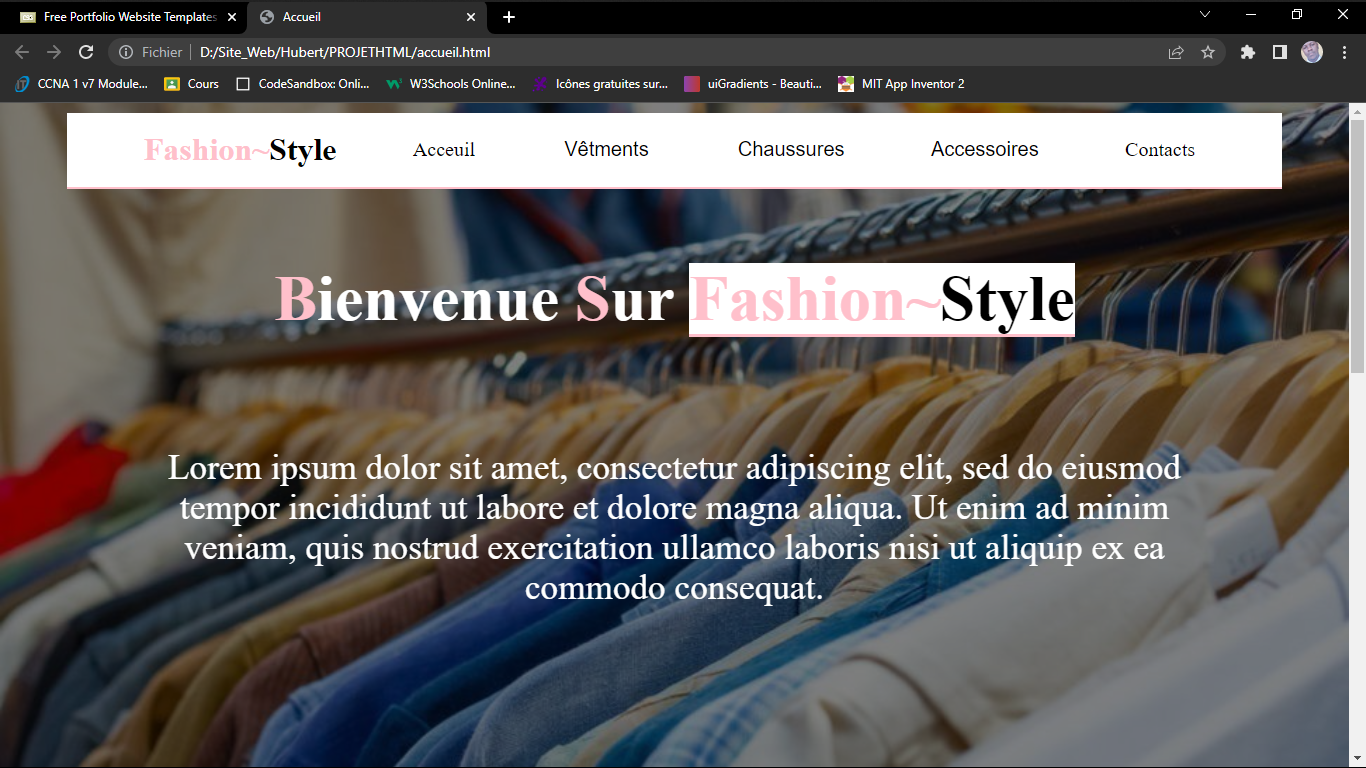Image resolution: width=1366 pixels, height=768 pixels.
Task: Open the Vêtments menu item
Action: click(606, 150)
